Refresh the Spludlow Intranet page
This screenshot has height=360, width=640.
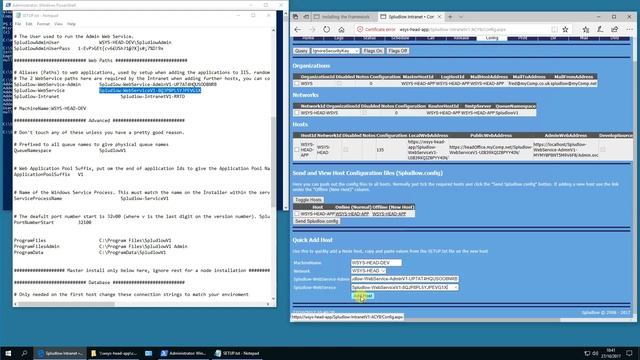click(x=327, y=29)
